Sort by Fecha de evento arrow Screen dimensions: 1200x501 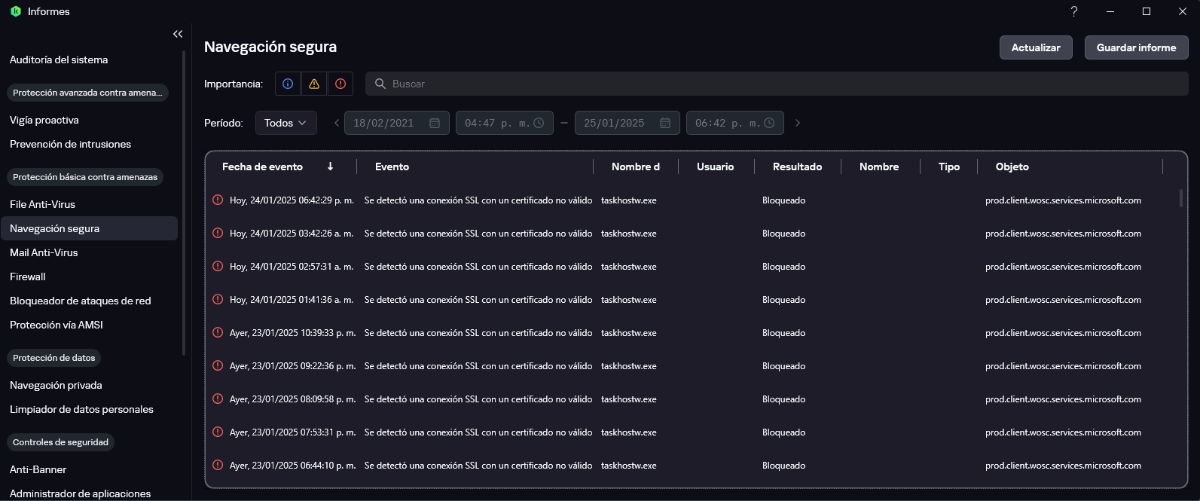330,167
